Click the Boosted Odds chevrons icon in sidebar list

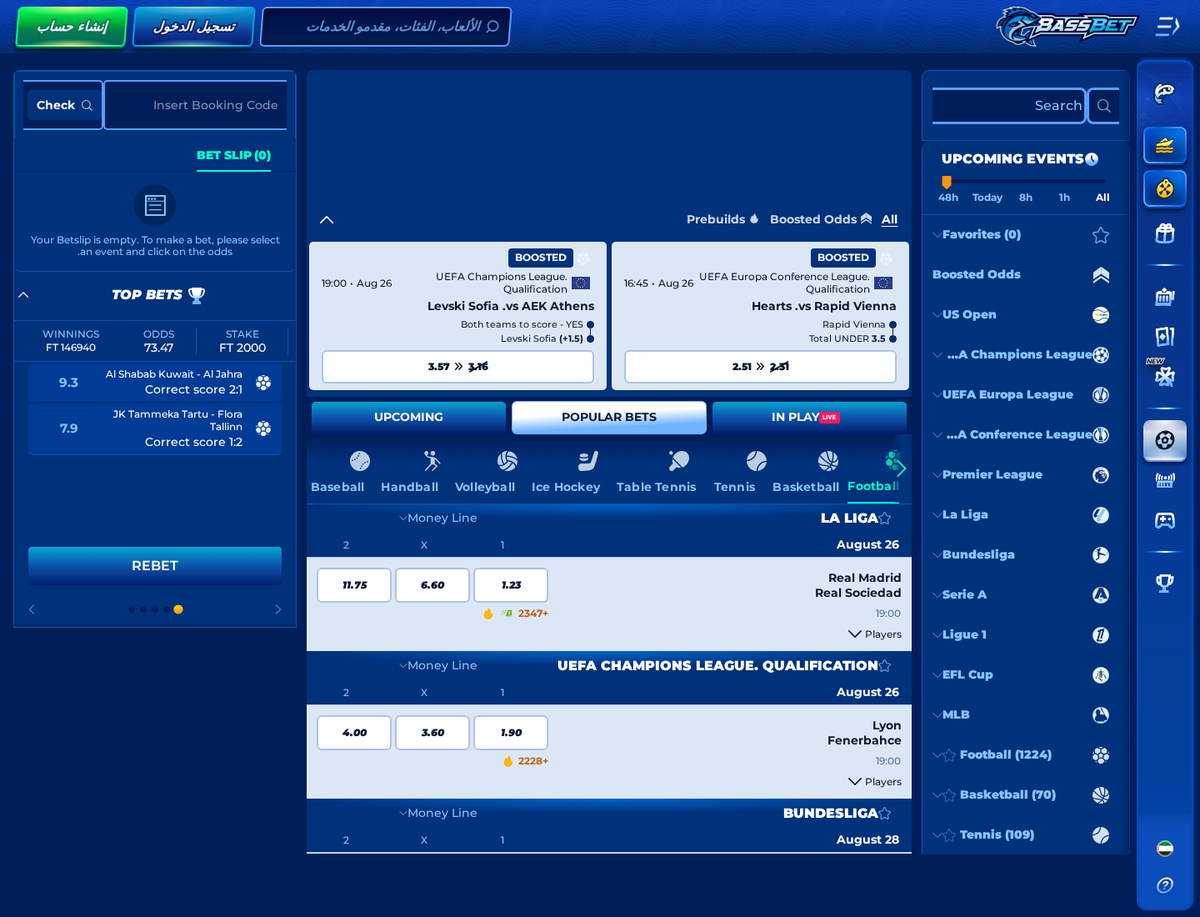tap(1100, 275)
